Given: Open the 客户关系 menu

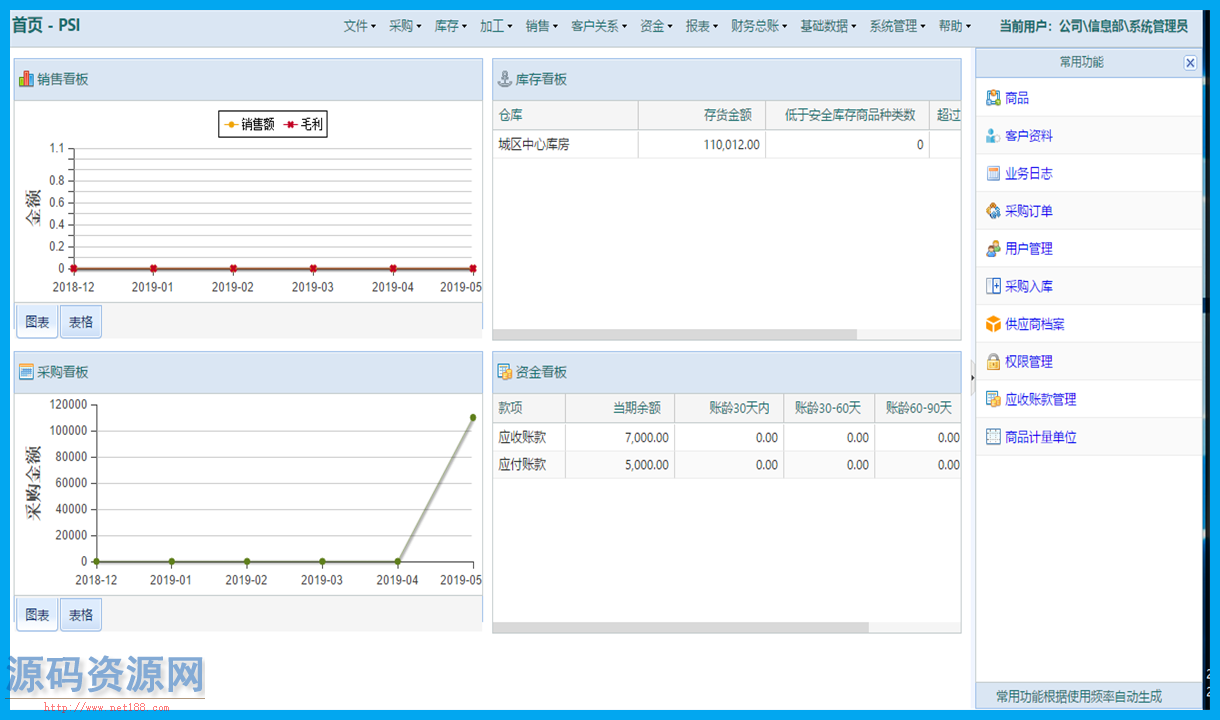Looking at the screenshot, I should 599,26.
